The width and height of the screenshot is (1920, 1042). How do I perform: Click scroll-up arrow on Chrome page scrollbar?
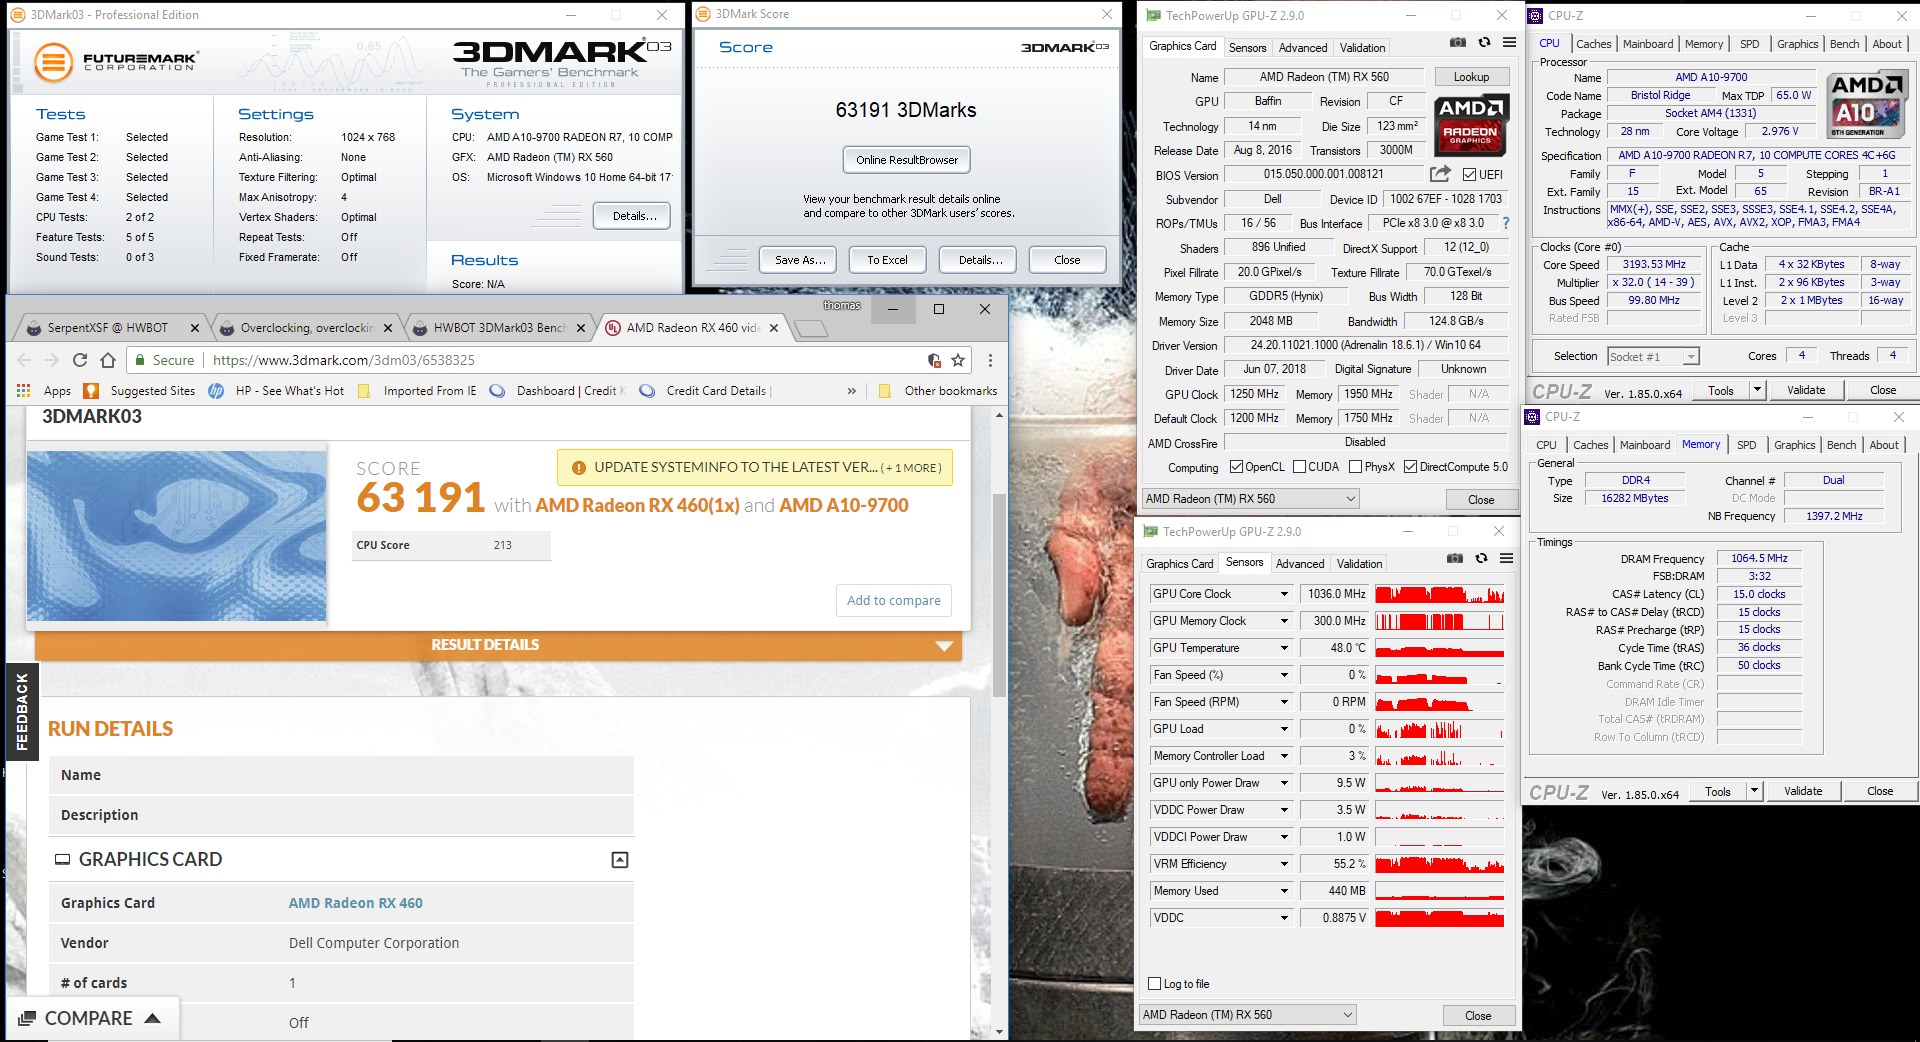click(999, 414)
